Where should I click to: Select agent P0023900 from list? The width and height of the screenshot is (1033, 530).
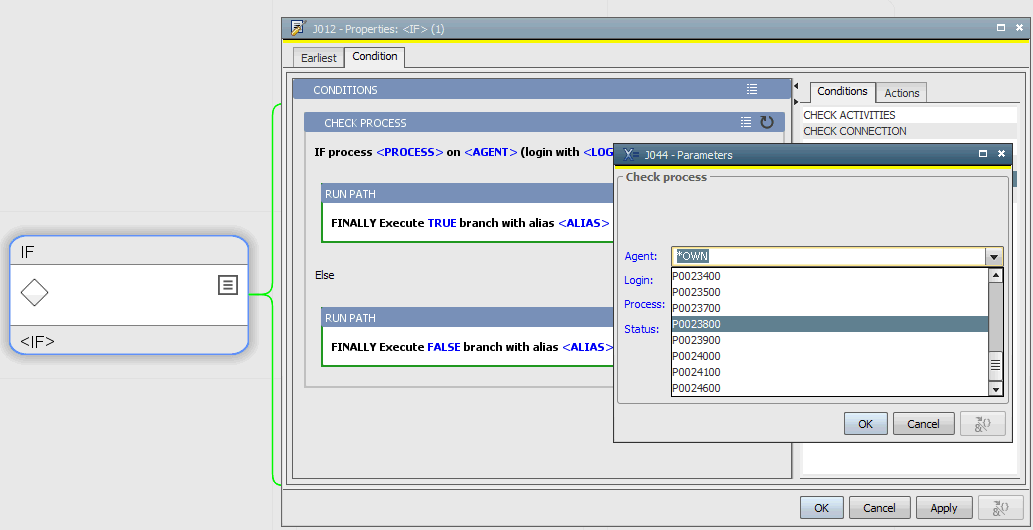point(830,340)
